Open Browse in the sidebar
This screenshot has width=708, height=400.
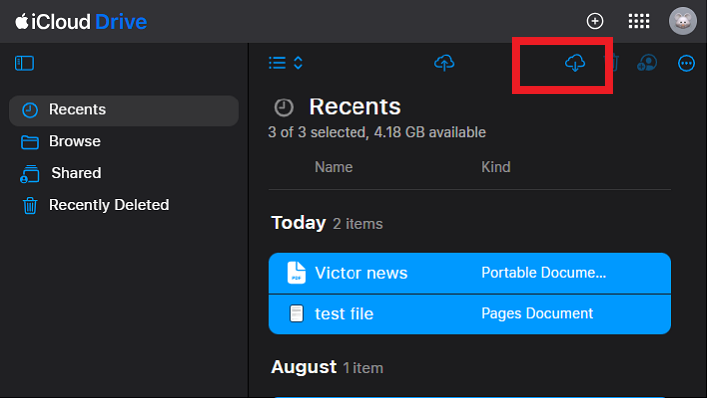click(74, 142)
